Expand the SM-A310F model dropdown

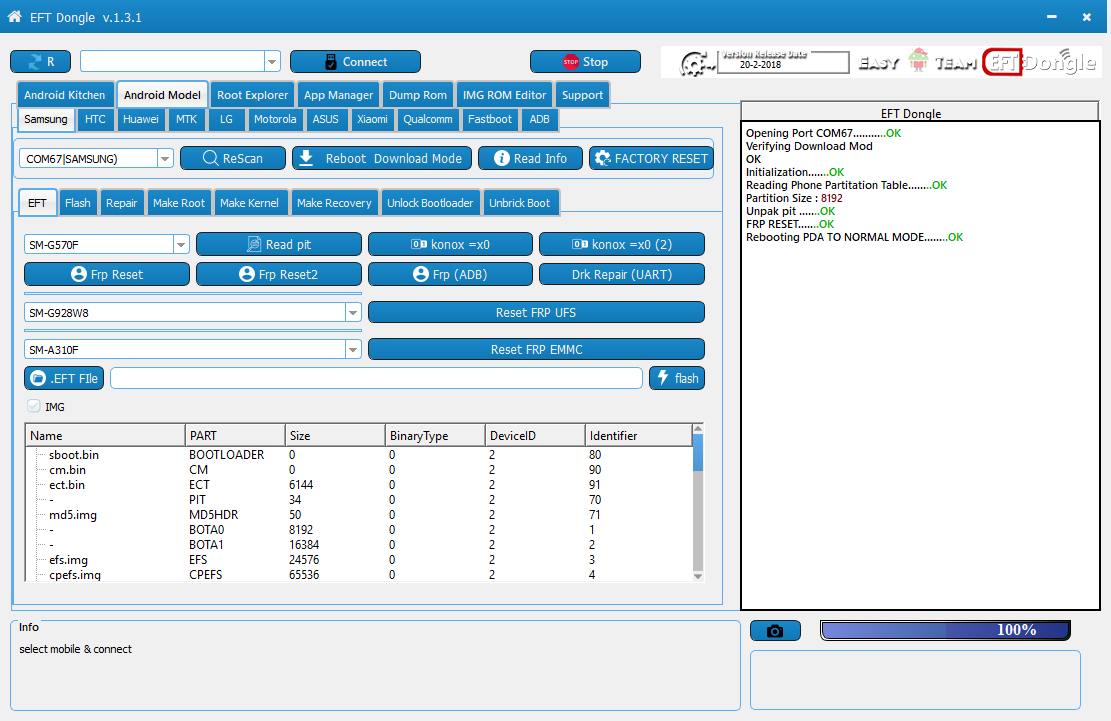tap(353, 349)
